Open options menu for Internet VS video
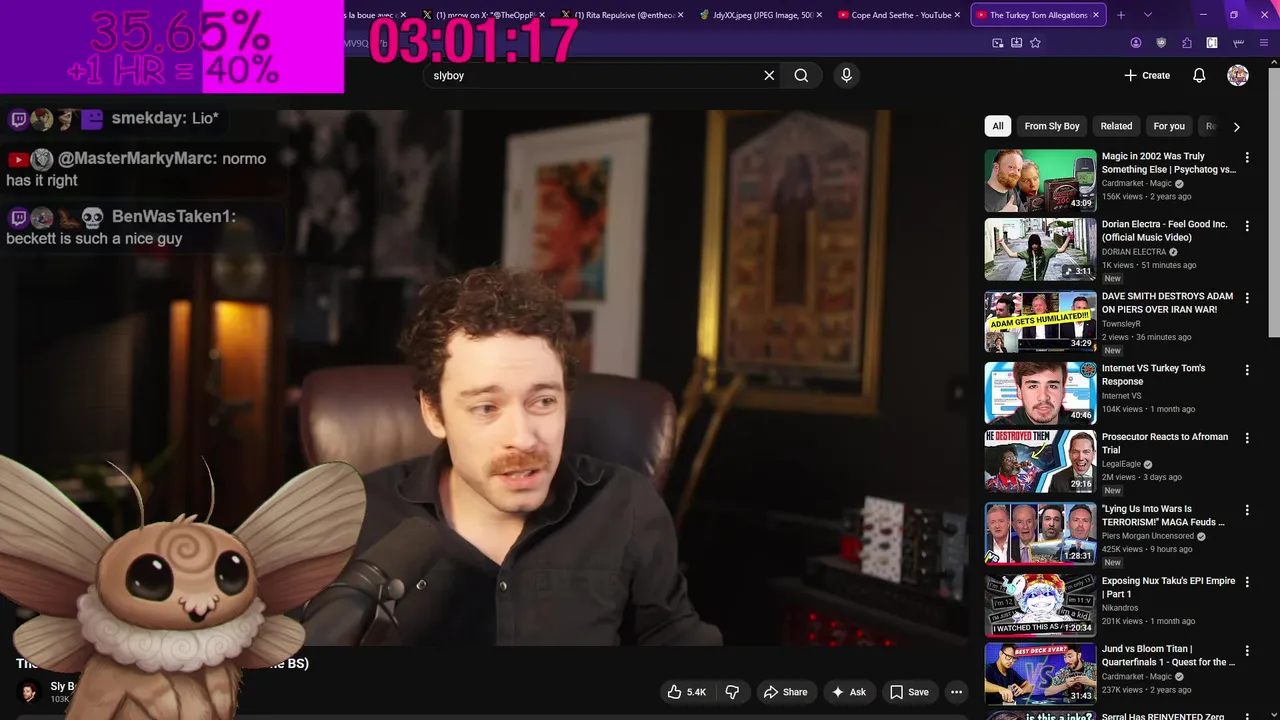This screenshot has height=720, width=1280. [x=1247, y=370]
